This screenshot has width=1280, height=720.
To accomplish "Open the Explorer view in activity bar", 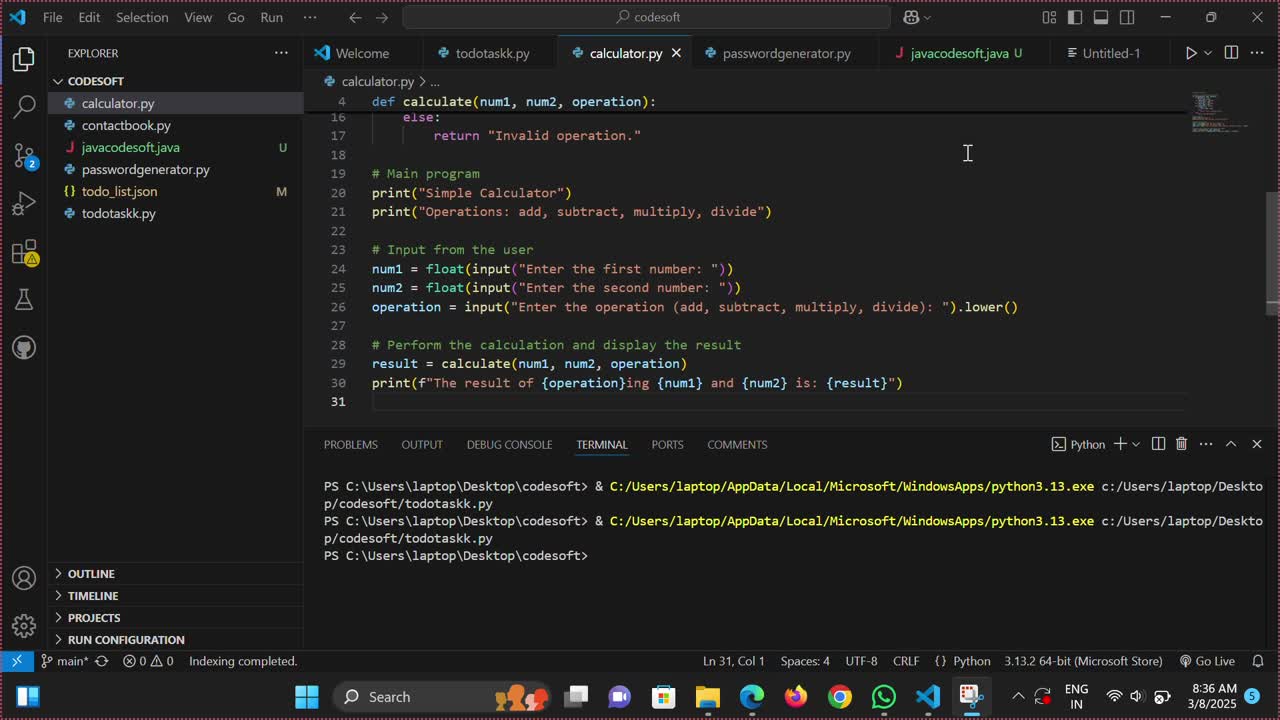I will click(24, 59).
